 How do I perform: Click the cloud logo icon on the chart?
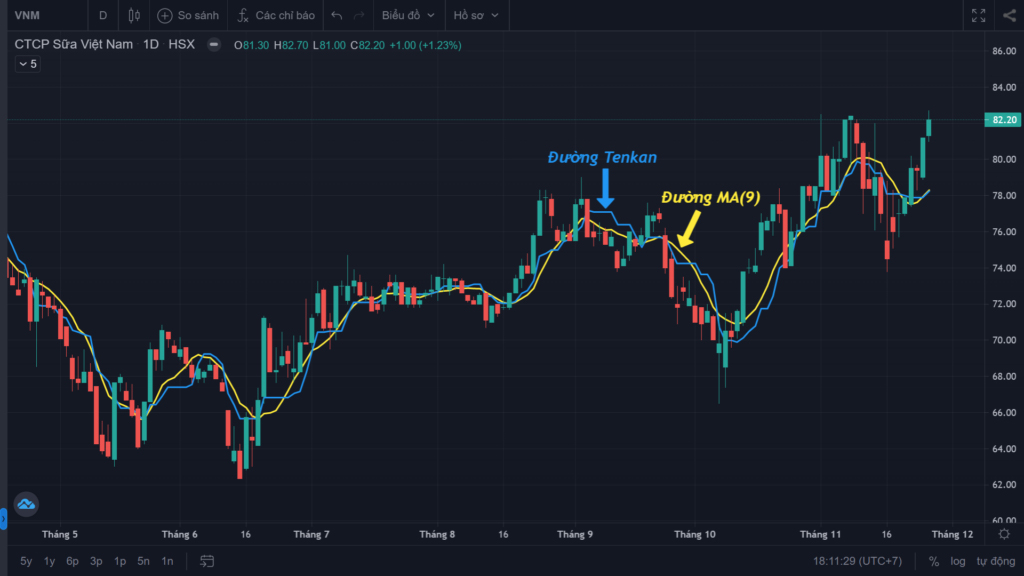[x=26, y=504]
